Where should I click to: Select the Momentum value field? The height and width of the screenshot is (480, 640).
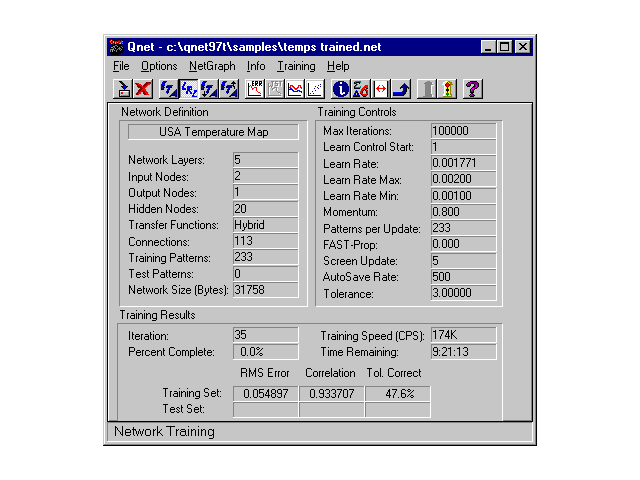[463, 212]
